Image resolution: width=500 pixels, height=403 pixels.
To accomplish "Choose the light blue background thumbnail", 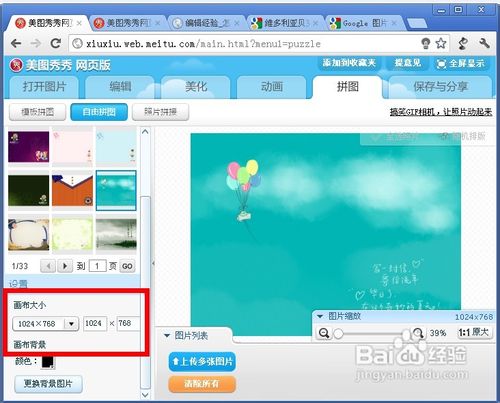I will pyautogui.click(x=116, y=147).
